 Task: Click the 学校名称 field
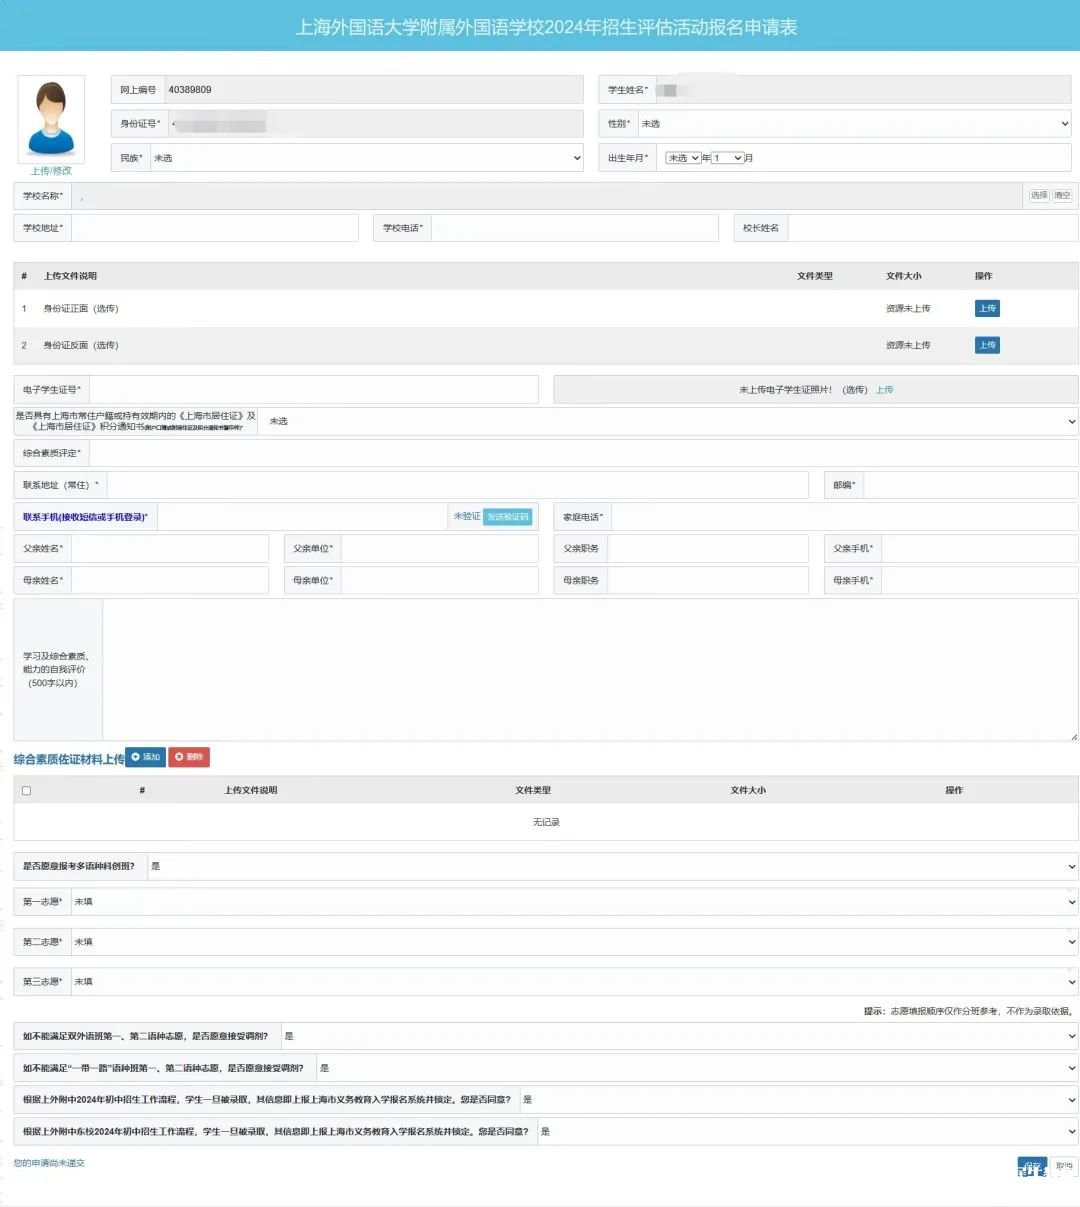click(547, 196)
